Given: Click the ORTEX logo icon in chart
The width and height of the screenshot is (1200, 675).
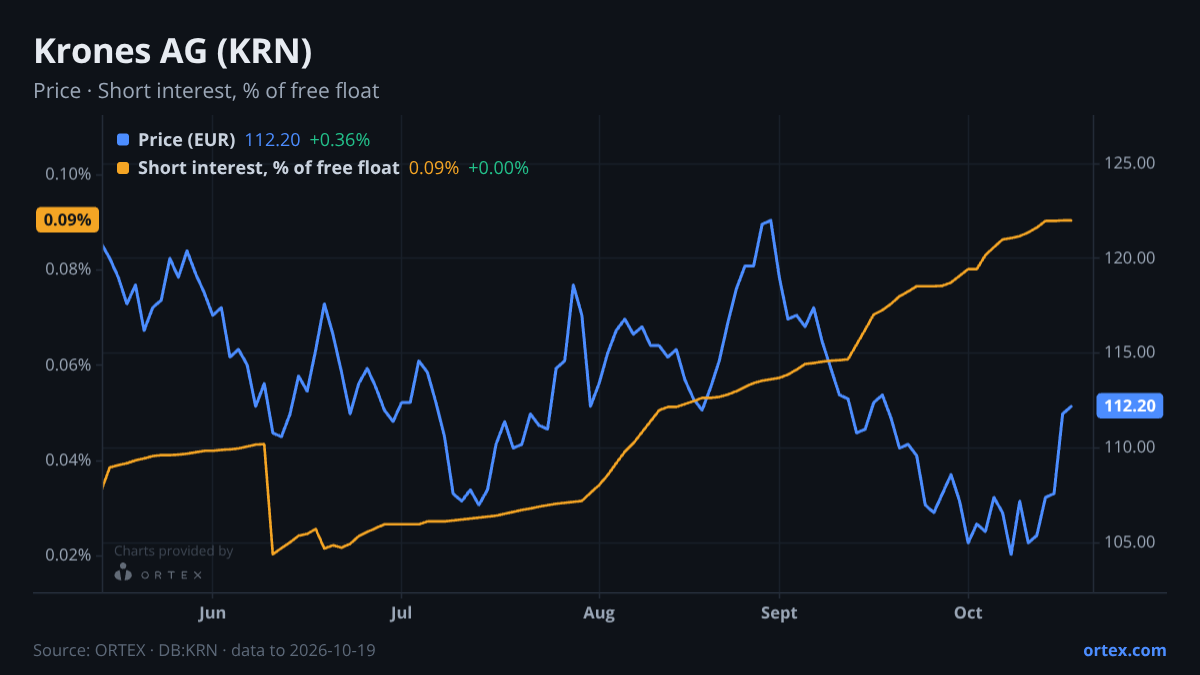Looking at the screenshot, I should point(123,573).
